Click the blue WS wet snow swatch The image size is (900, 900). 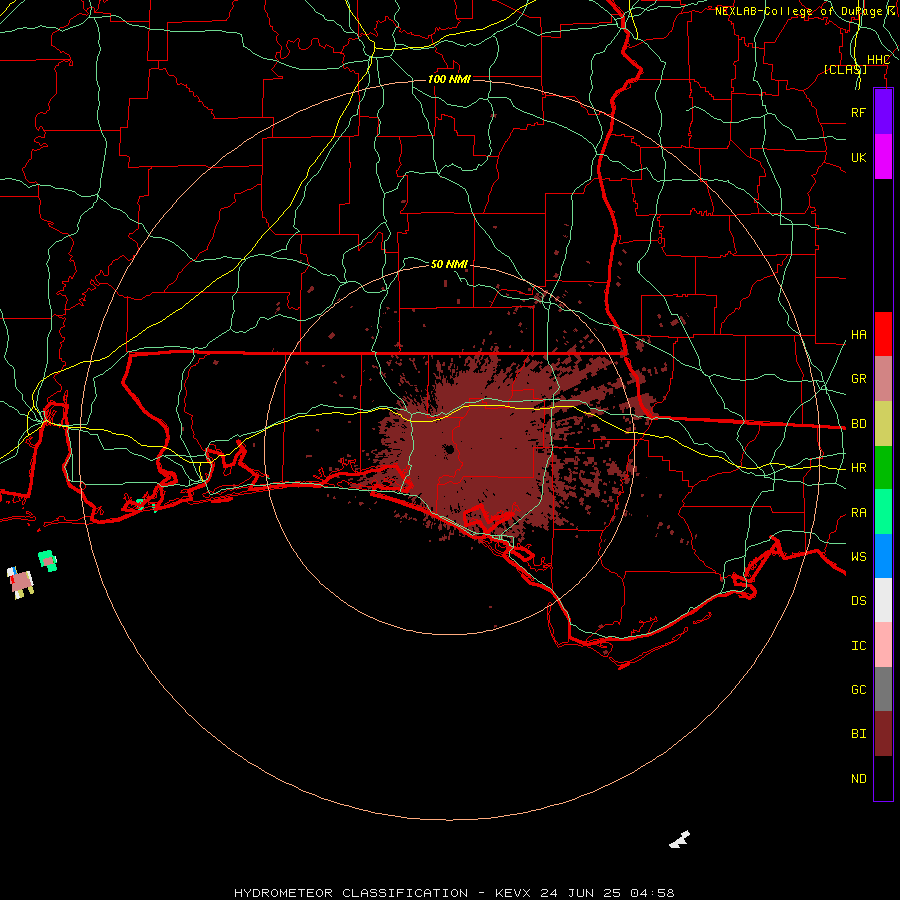(x=883, y=556)
